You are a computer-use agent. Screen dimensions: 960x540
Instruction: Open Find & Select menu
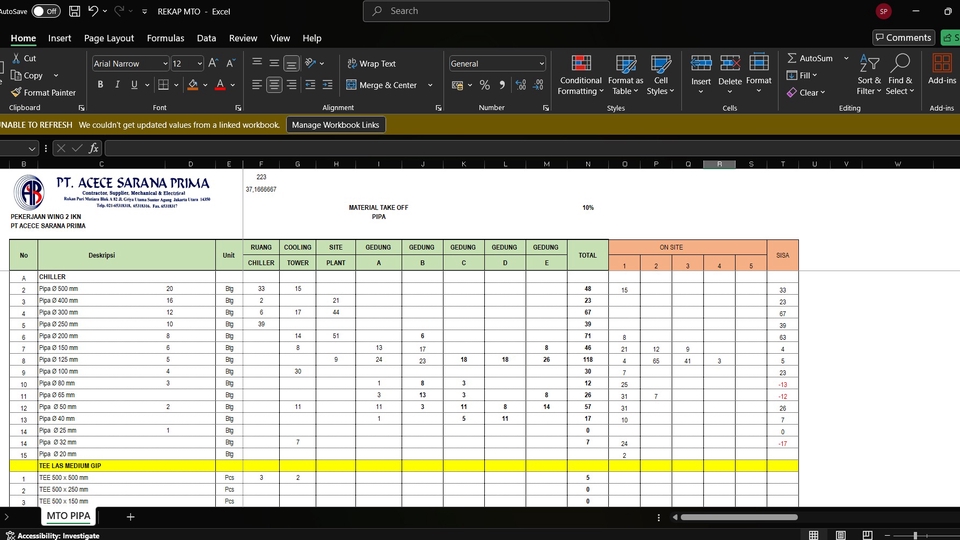point(900,75)
